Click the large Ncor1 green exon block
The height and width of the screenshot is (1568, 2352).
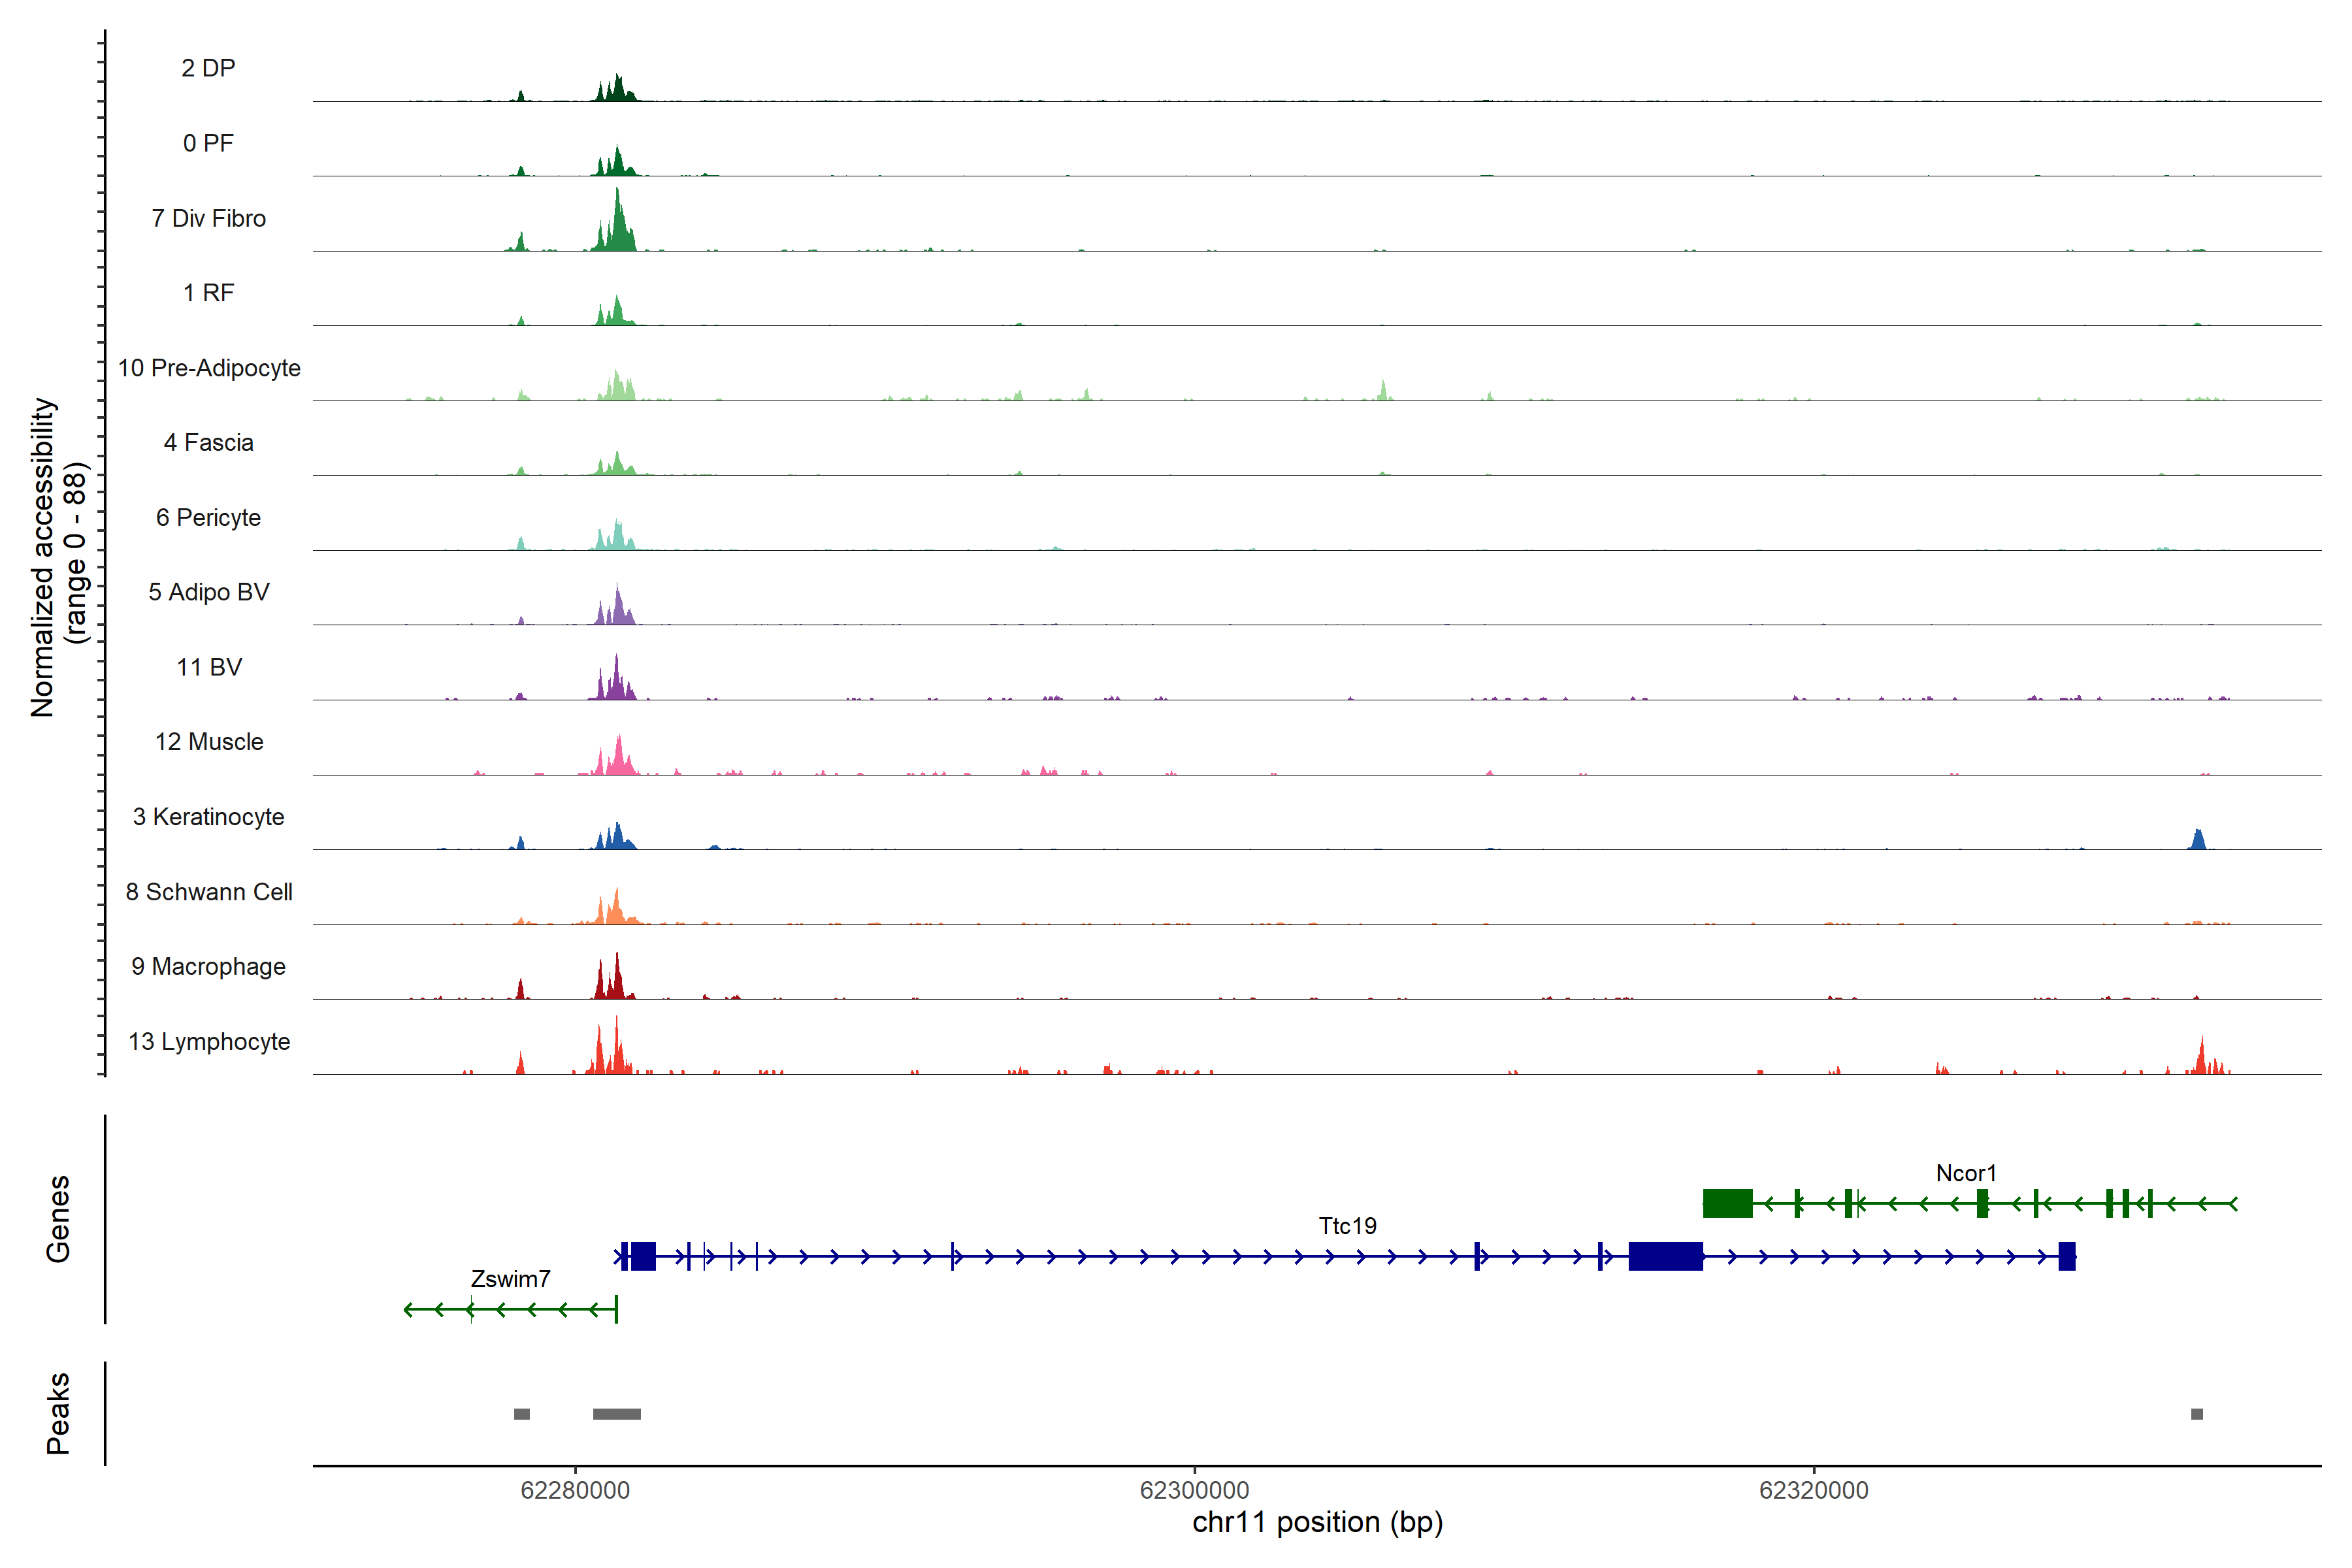click(x=1727, y=1203)
